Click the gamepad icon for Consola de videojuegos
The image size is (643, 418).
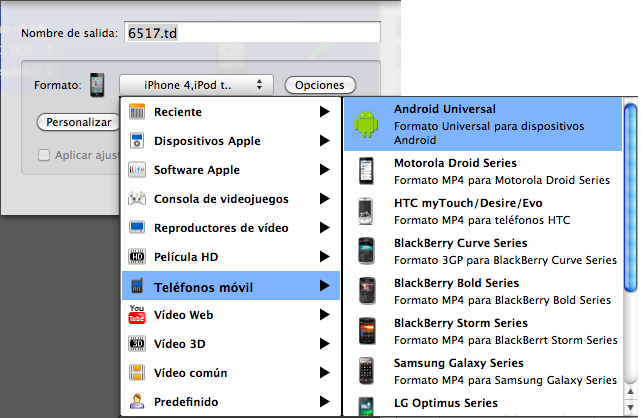pos(138,199)
